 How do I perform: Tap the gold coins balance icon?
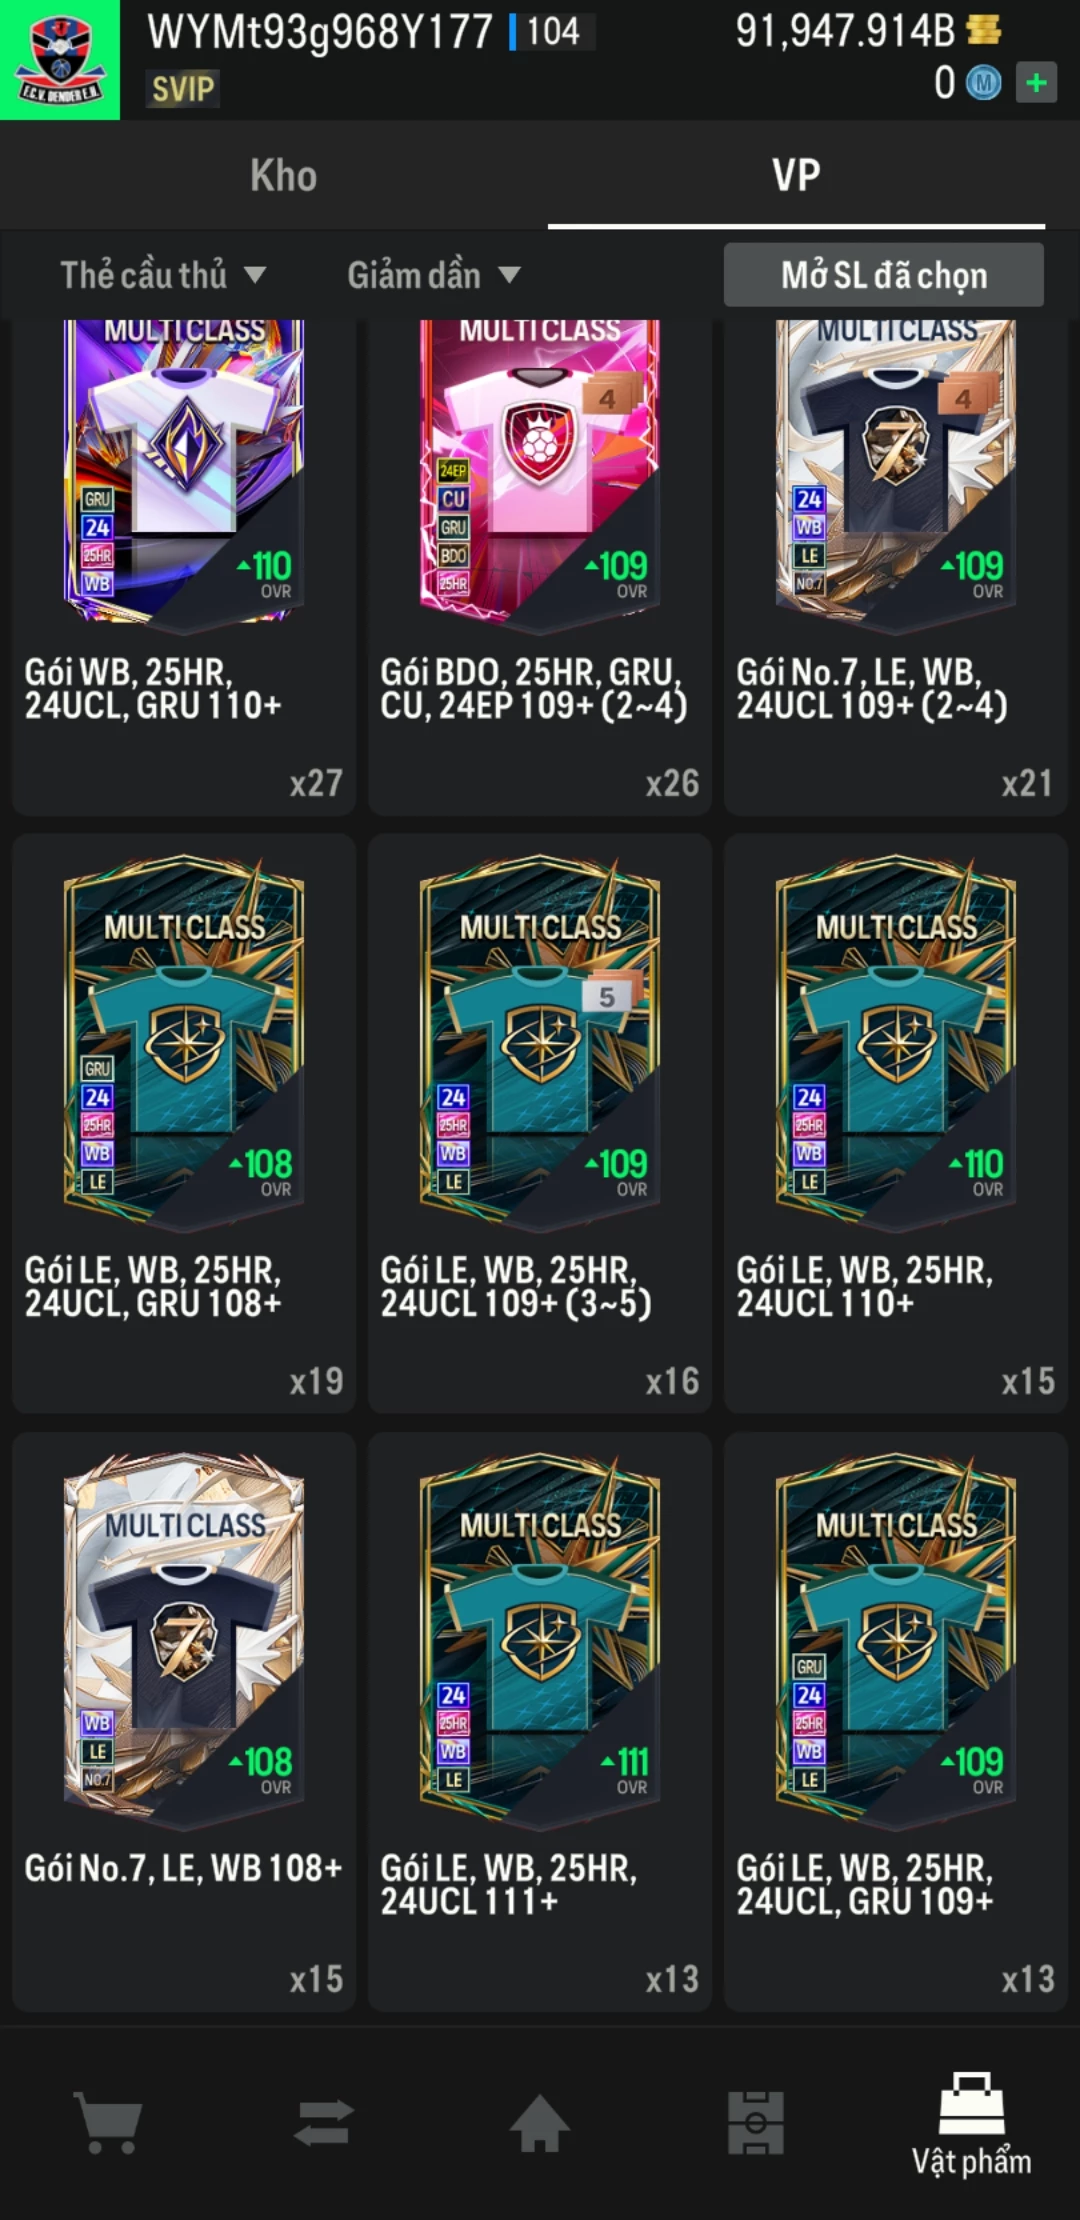[x=983, y=30]
